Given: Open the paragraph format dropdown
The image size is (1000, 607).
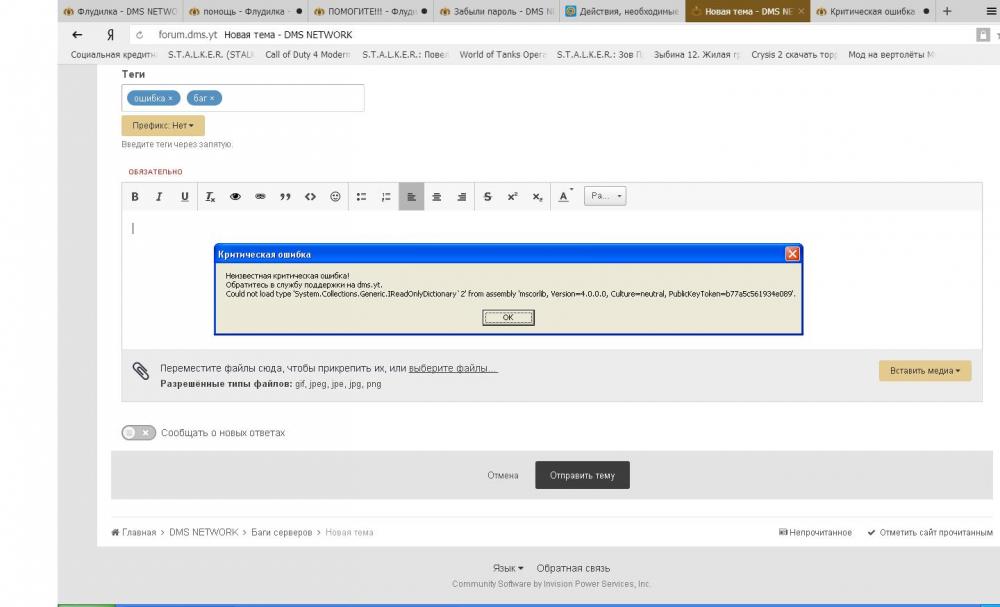Looking at the screenshot, I should [x=606, y=196].
